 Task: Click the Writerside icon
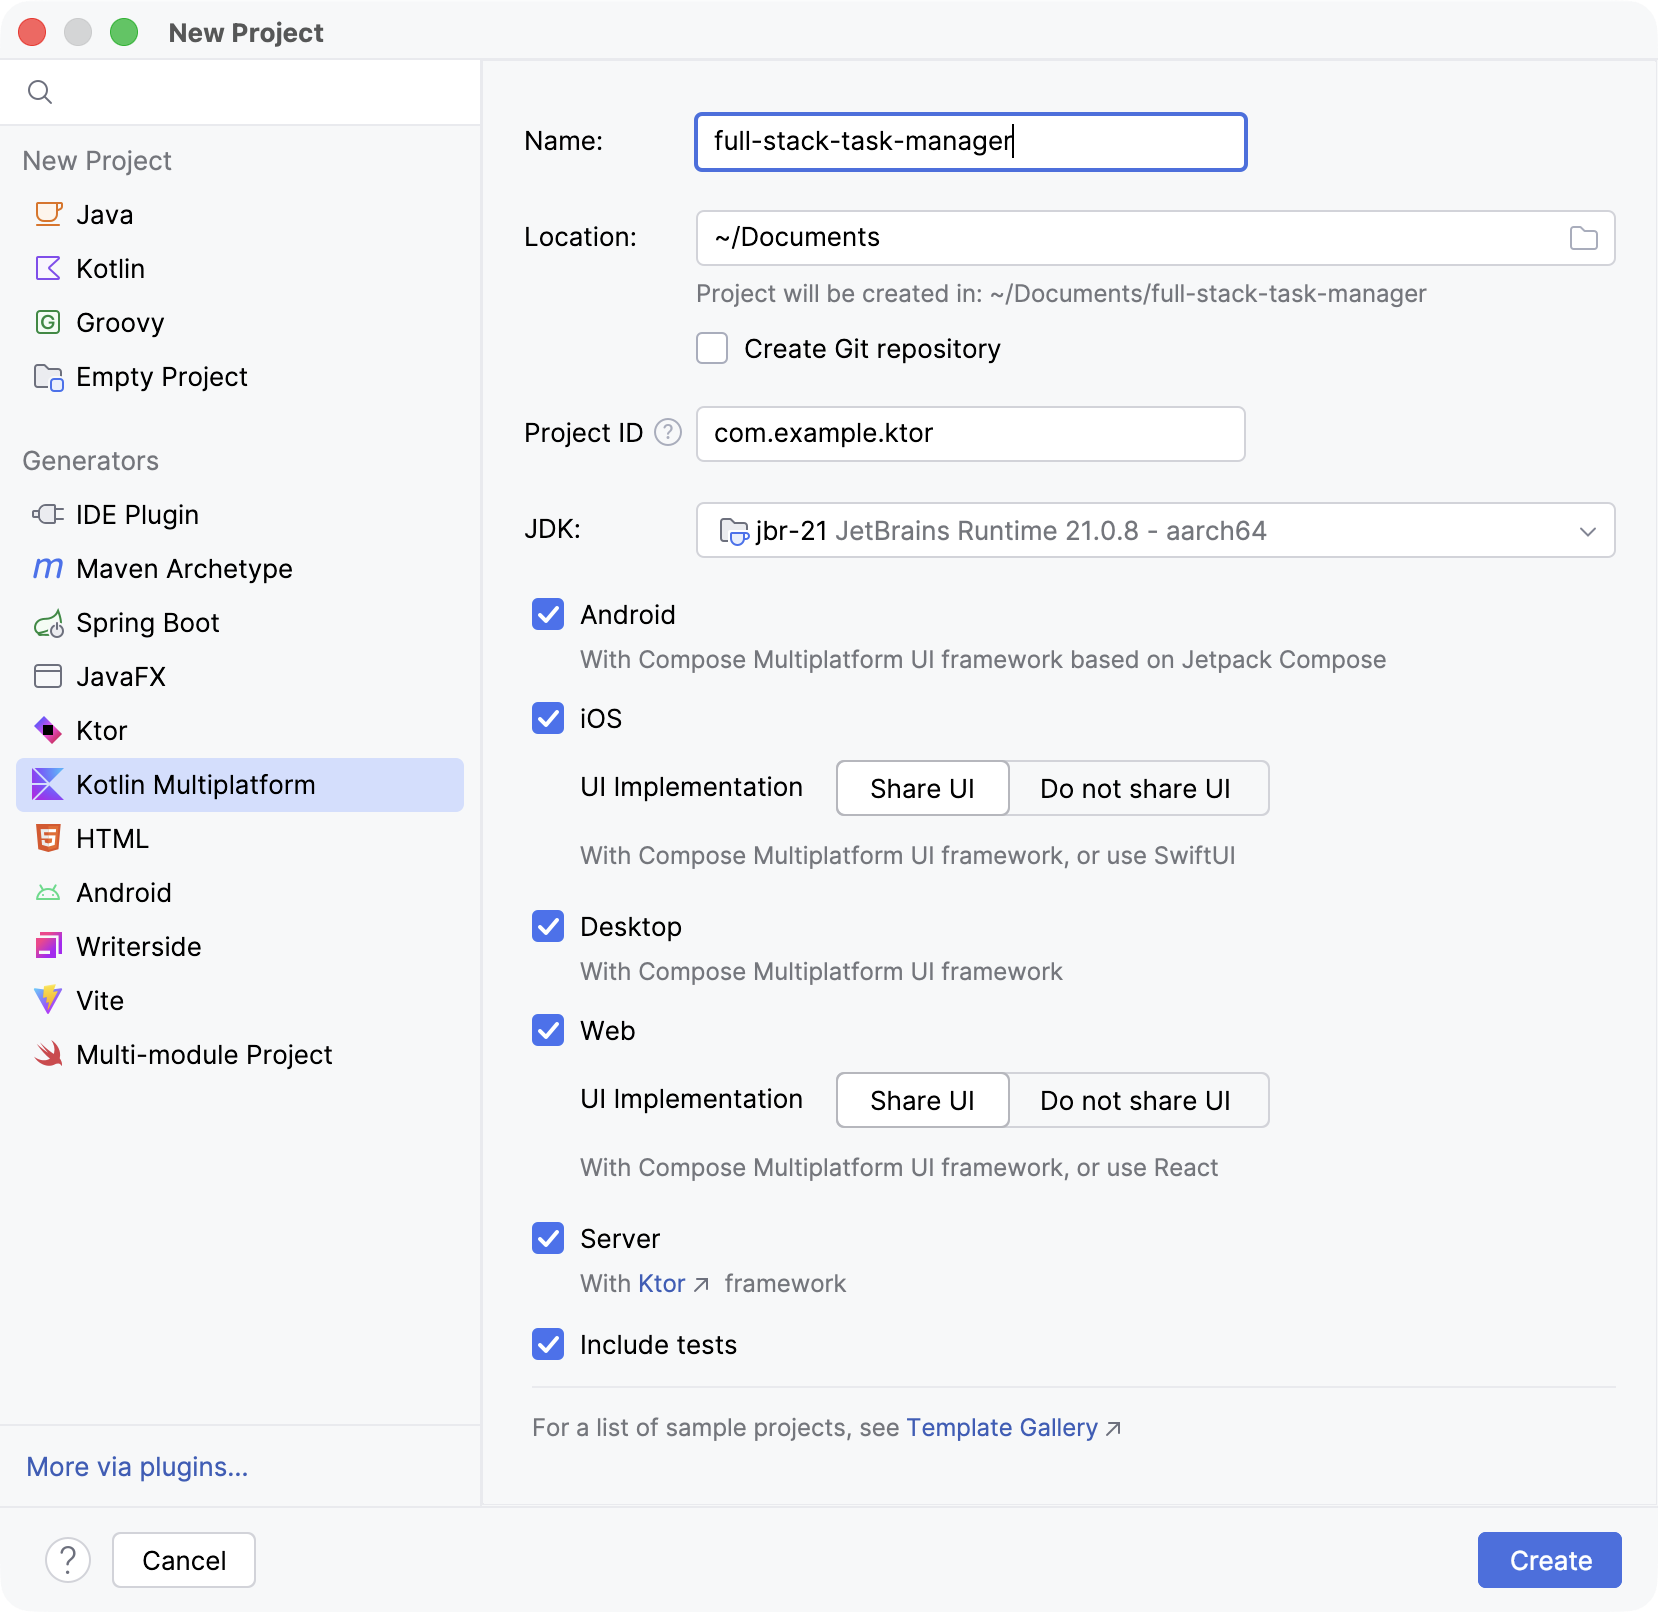coord(48,946)
